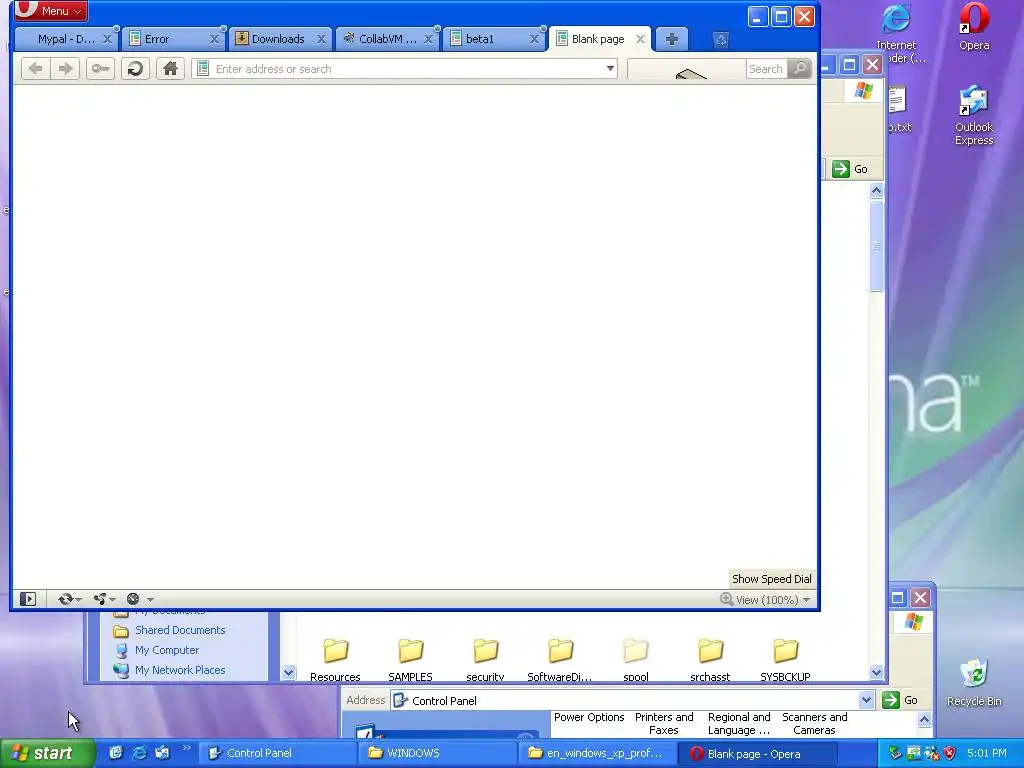
Task: Open Scanners and Cameras item
Action: pyautogui.click(x=814, y=724)
